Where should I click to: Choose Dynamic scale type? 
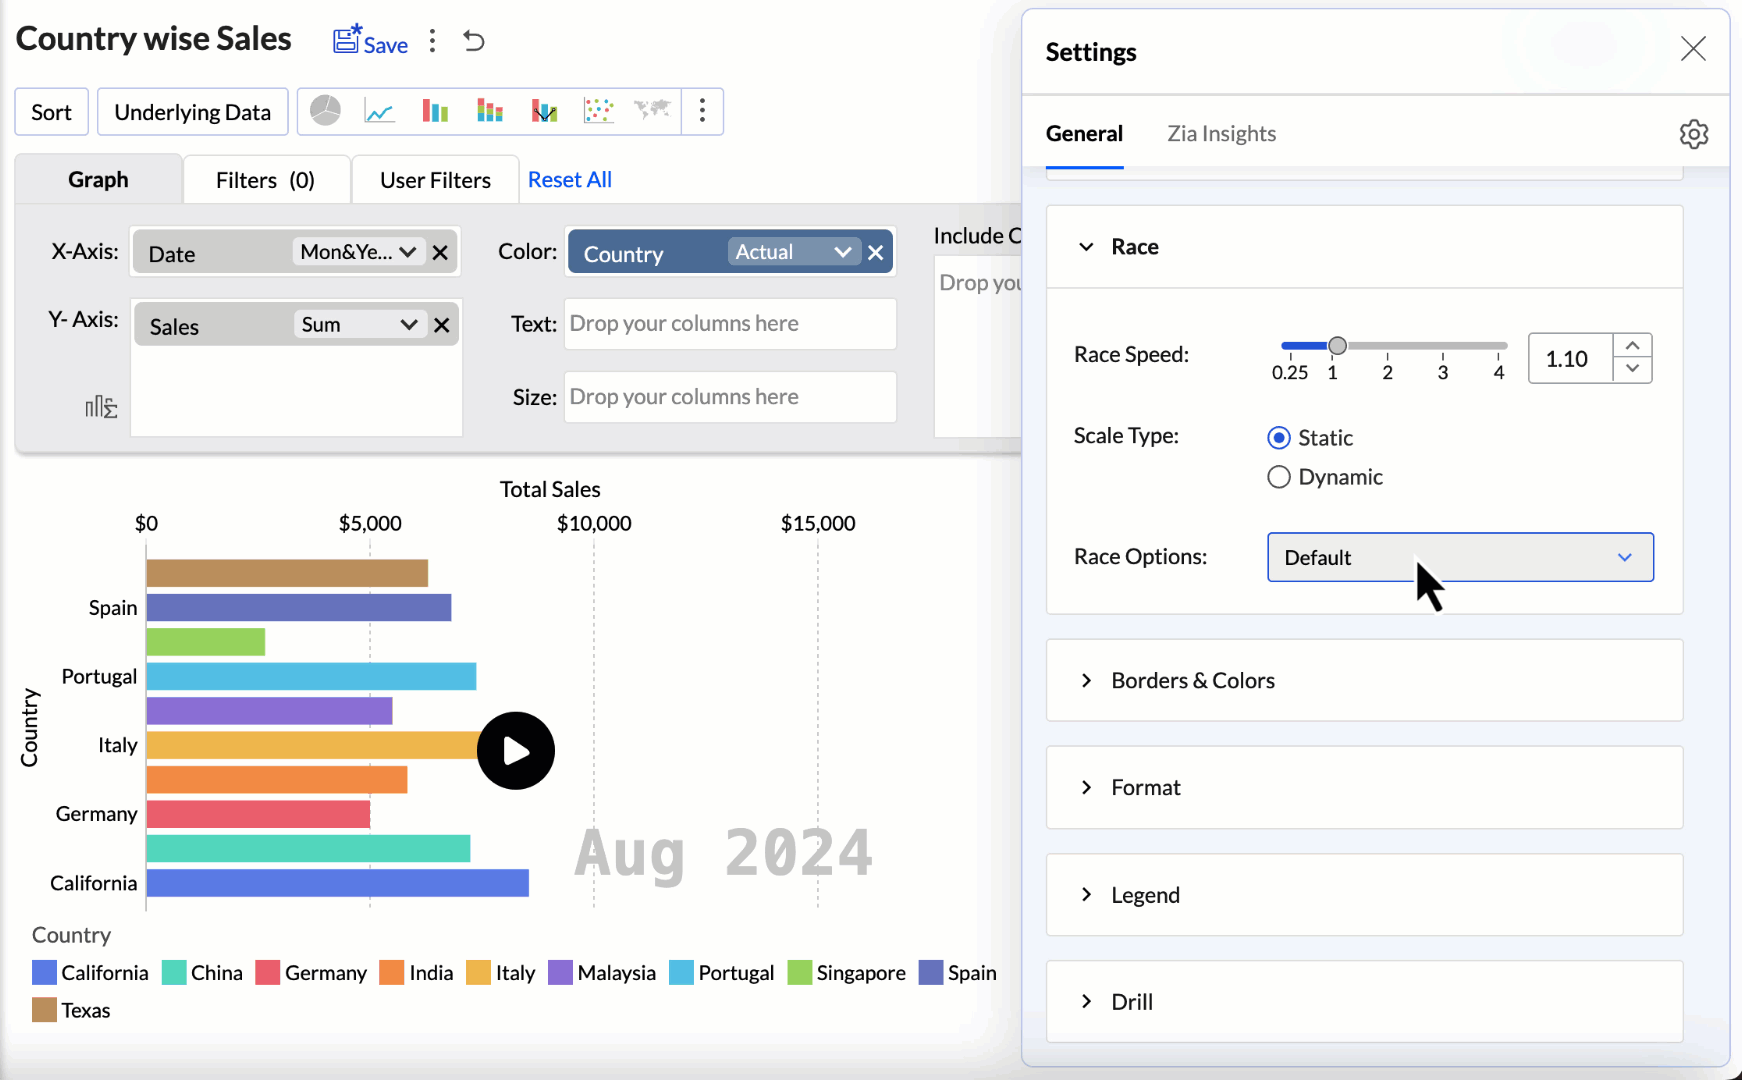click(x=1279, y=477)
